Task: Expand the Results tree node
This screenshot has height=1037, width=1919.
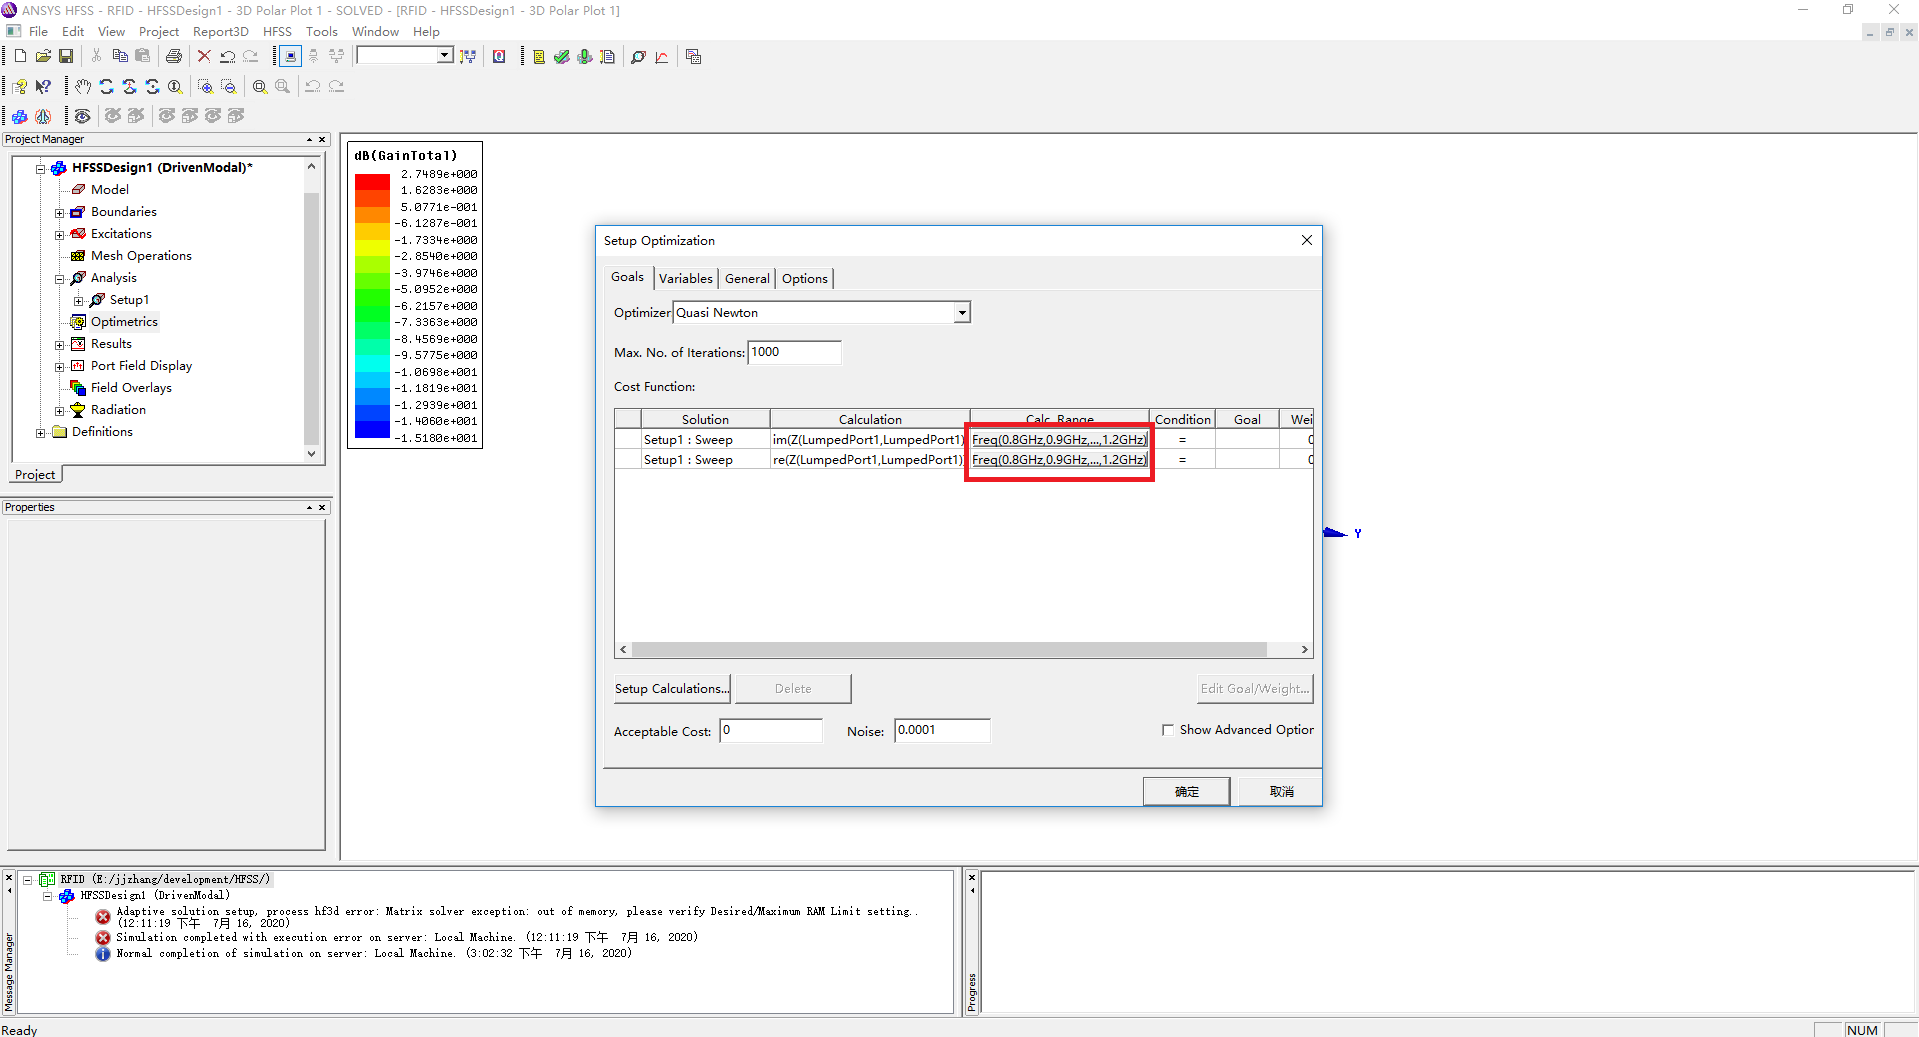Action: [60, 345]
